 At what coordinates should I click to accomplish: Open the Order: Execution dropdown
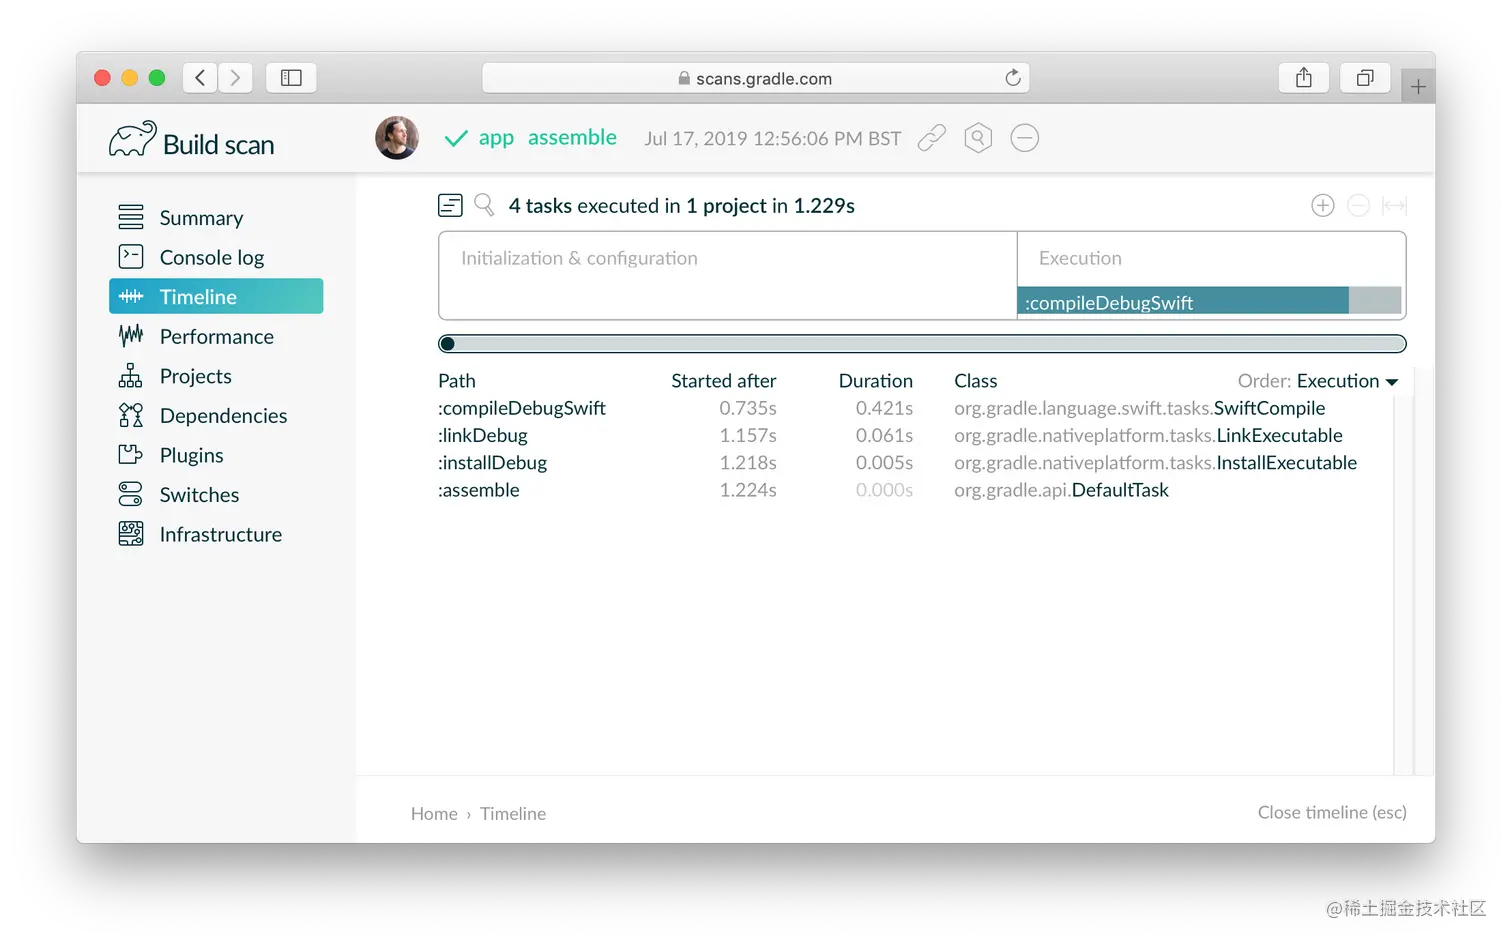click(x=1318, y=381)
